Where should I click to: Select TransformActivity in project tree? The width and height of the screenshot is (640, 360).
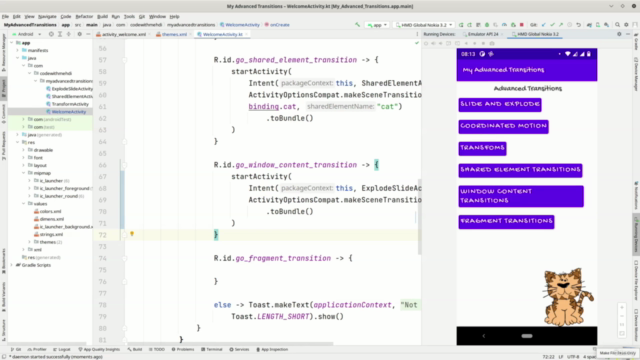point(70,104)
